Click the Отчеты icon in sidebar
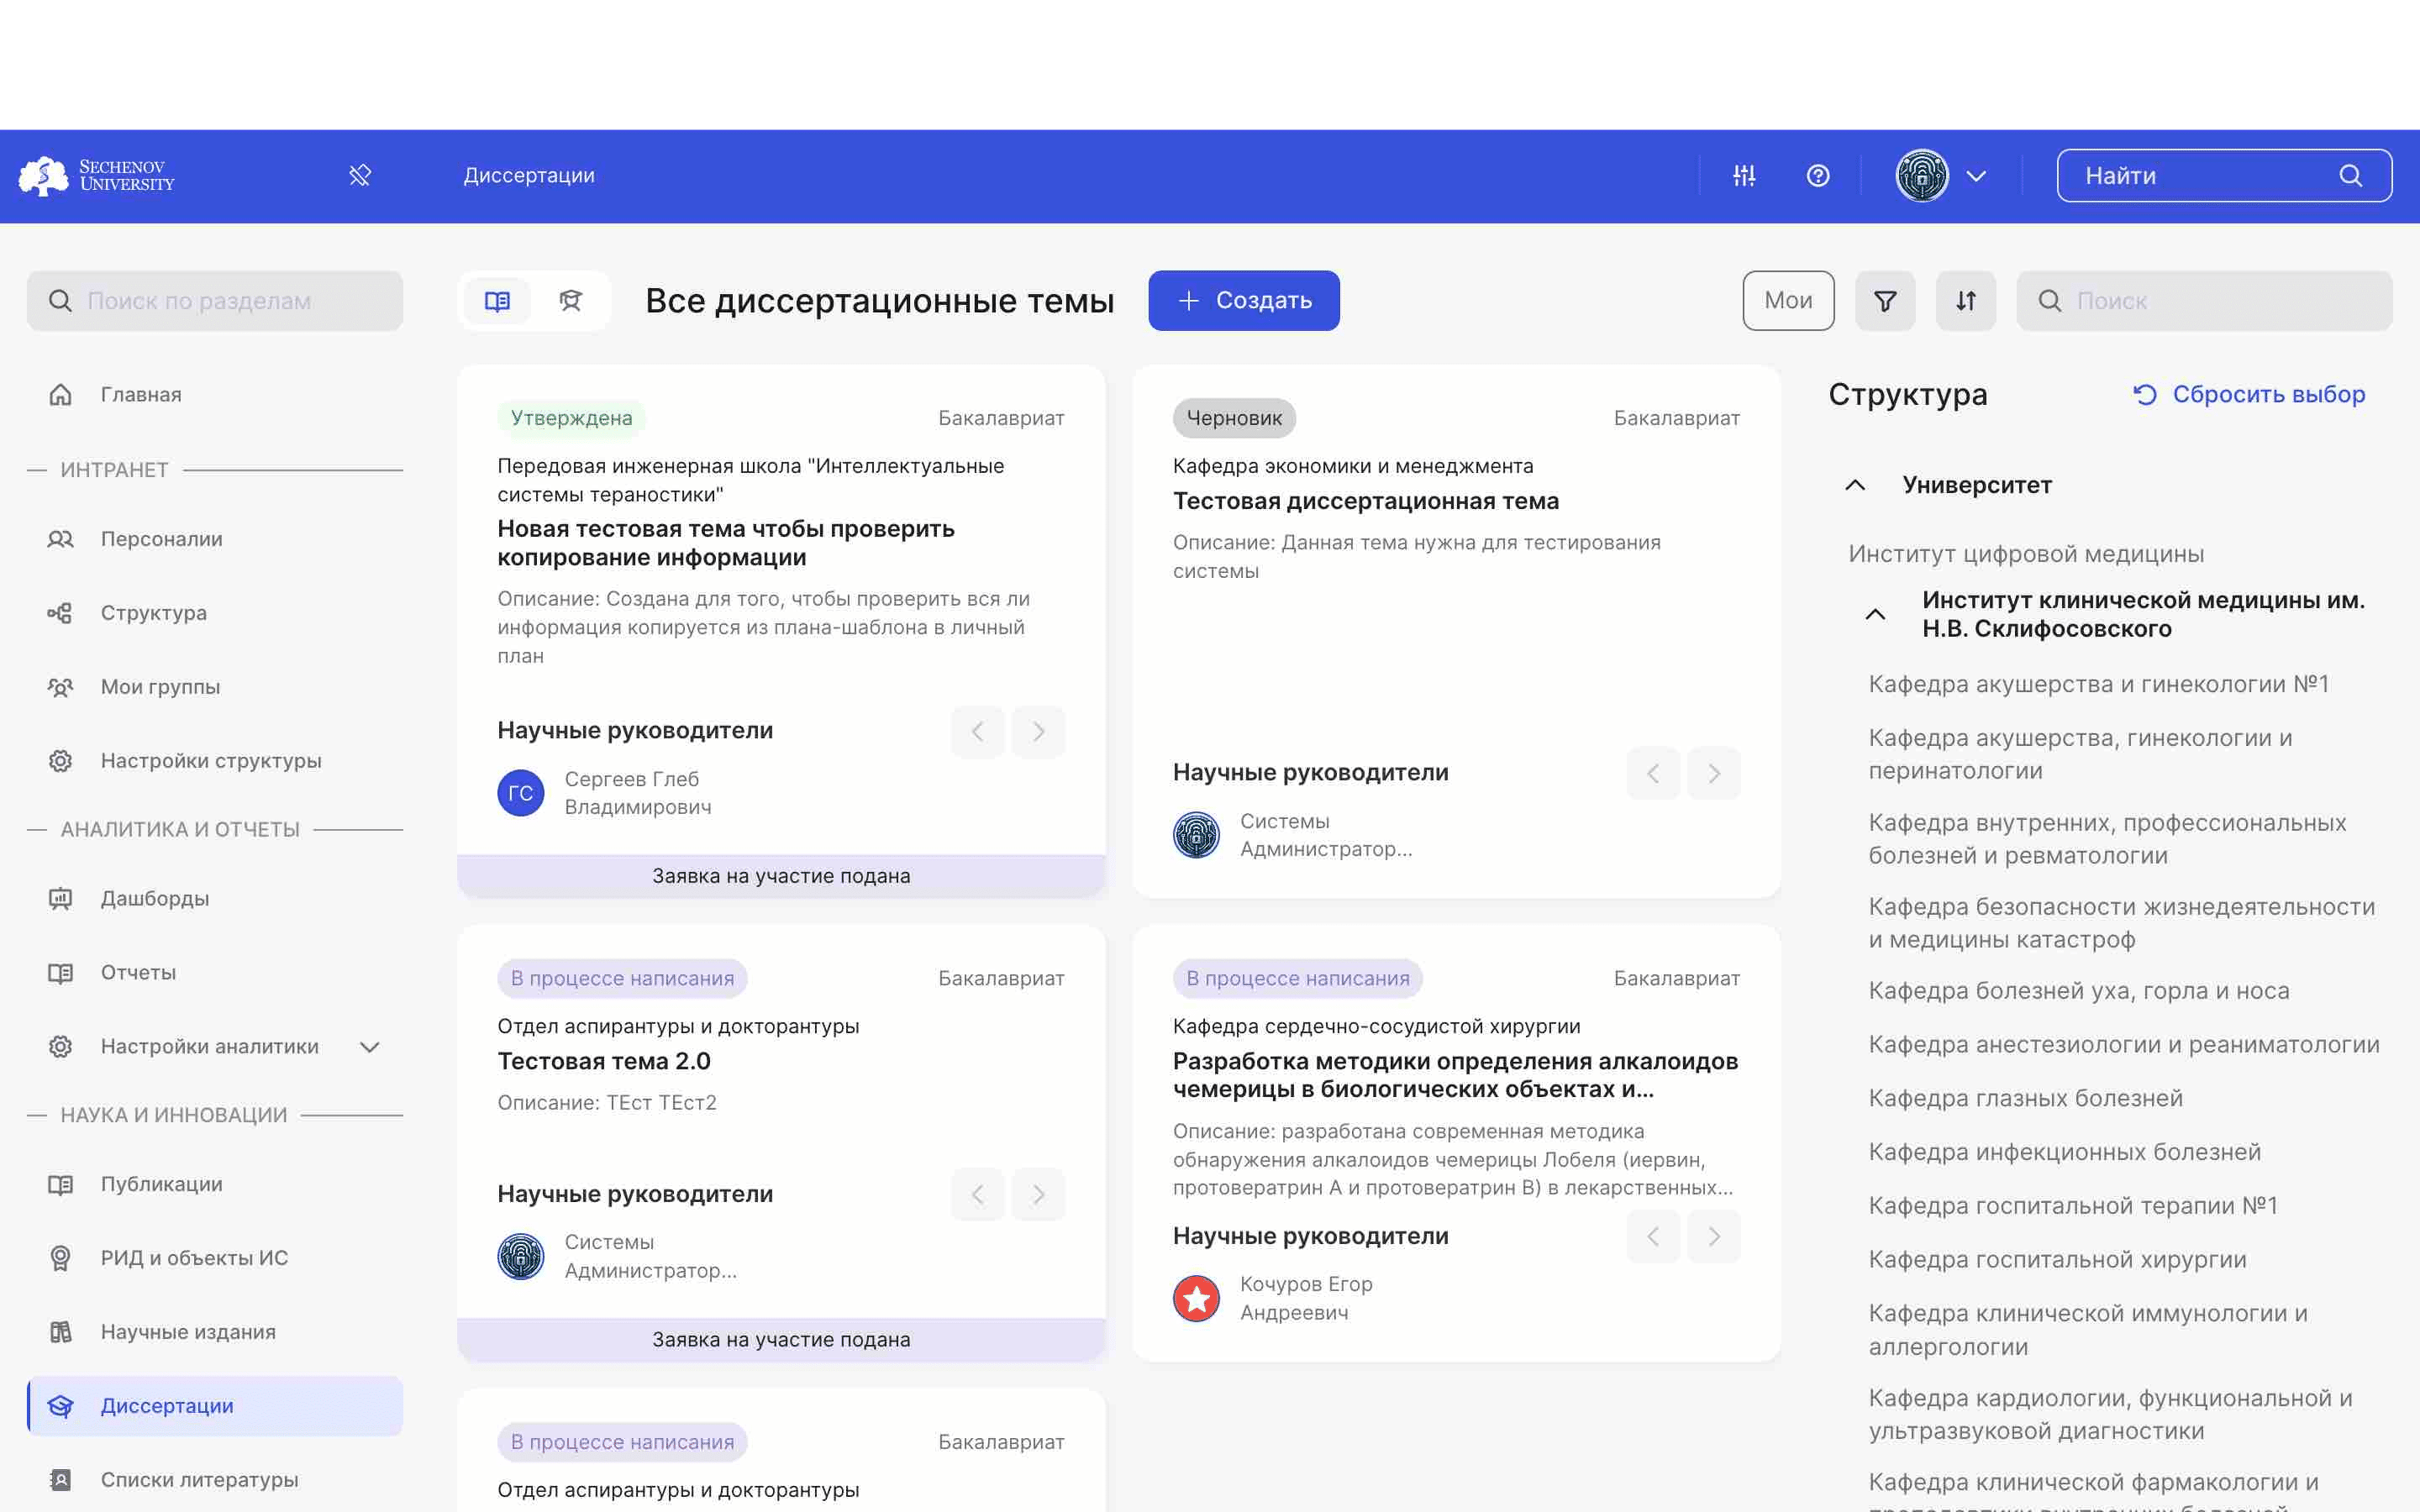The image size is (2420, 1512). [60, 973]
